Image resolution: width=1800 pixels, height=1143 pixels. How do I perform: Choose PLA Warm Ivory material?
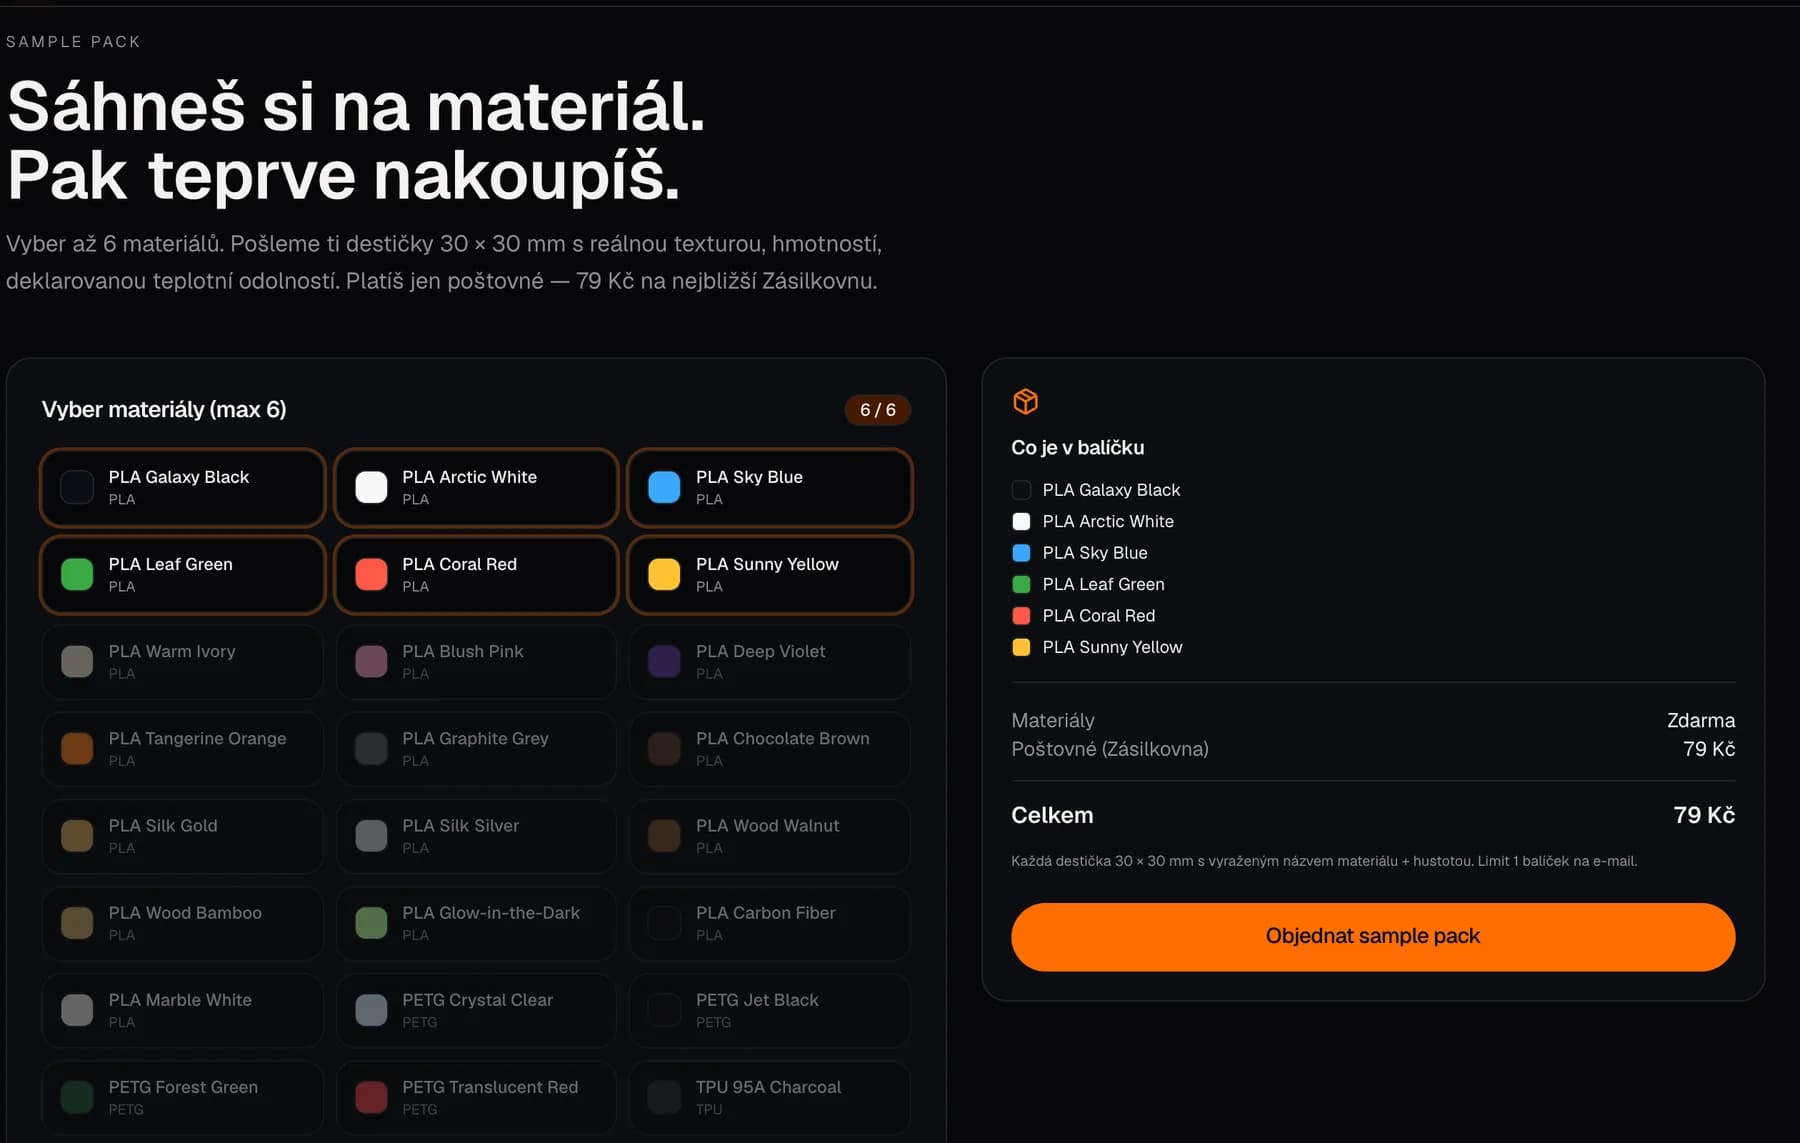coord(182,661)
